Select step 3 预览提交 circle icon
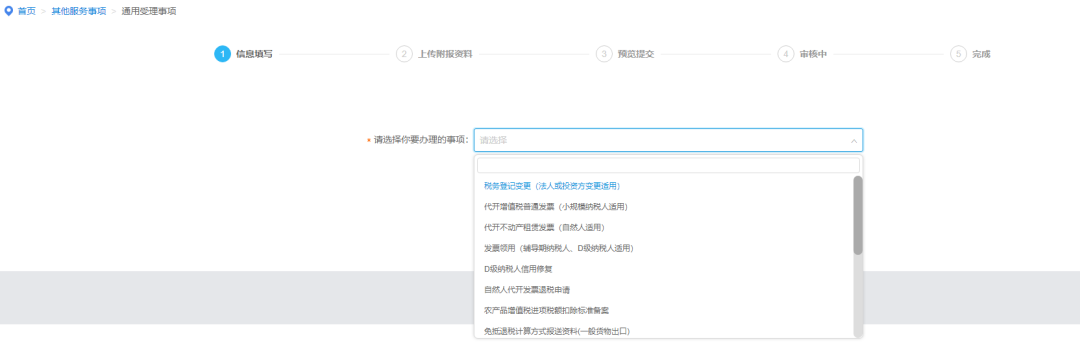Image resolution: width=1080 pixels, height=360 pixels. pyautogui.click(x=604, y=54)
